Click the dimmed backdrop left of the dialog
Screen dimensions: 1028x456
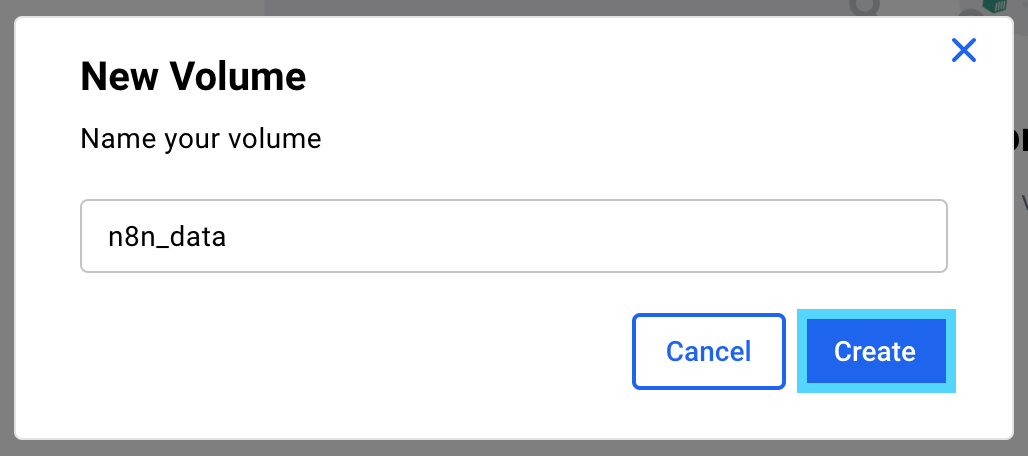[x=7, y=230]
